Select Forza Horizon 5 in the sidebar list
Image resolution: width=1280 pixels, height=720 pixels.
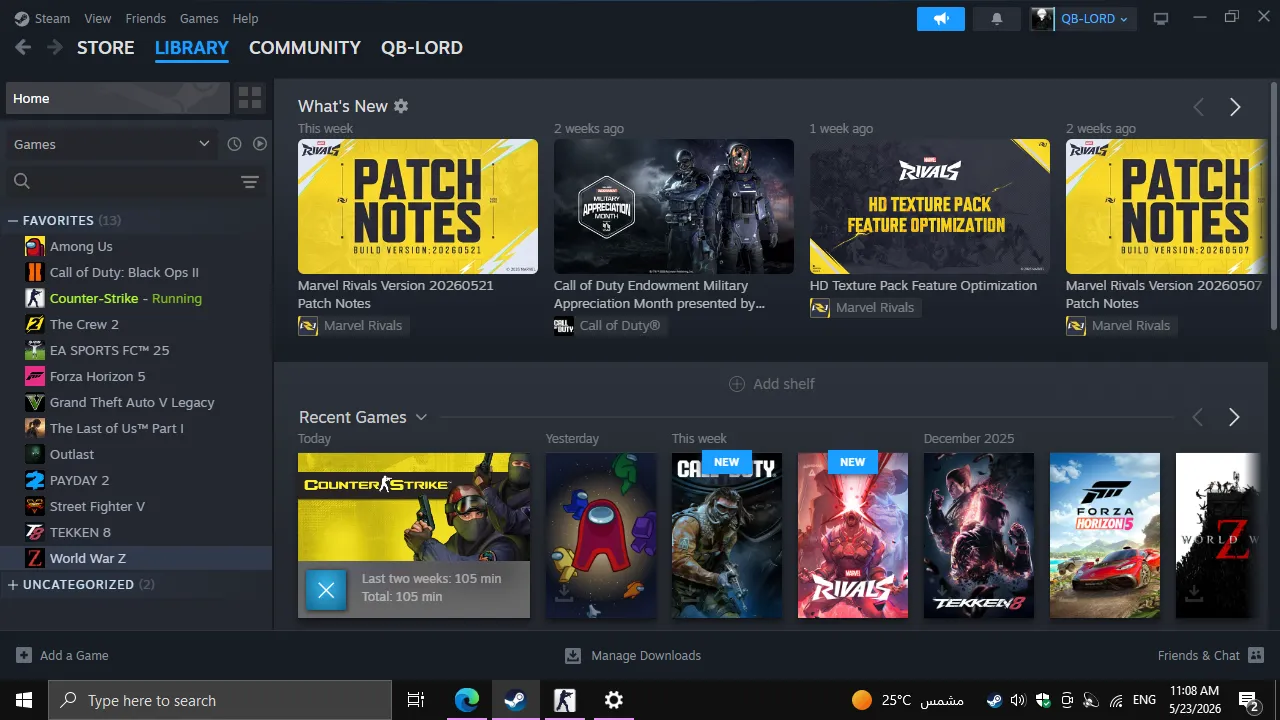(x=136, y=376)
